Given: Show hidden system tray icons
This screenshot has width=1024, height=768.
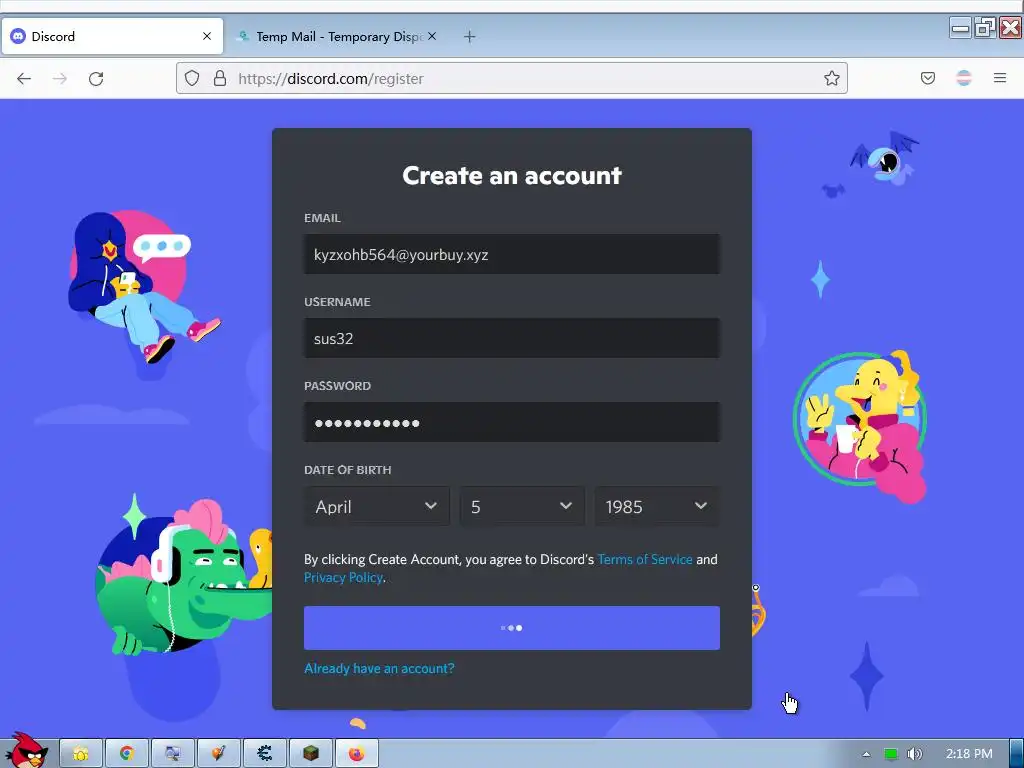Looking at the screenshot, I should [x=867, y=754].
